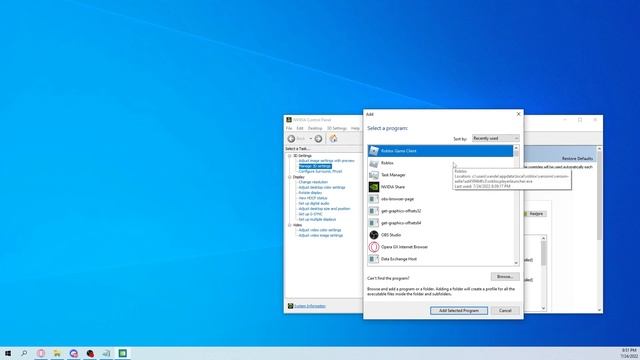The width and height of the screenshot is (640, 360).
Task: Select Adjust image settings with preview
Action: 327,161
